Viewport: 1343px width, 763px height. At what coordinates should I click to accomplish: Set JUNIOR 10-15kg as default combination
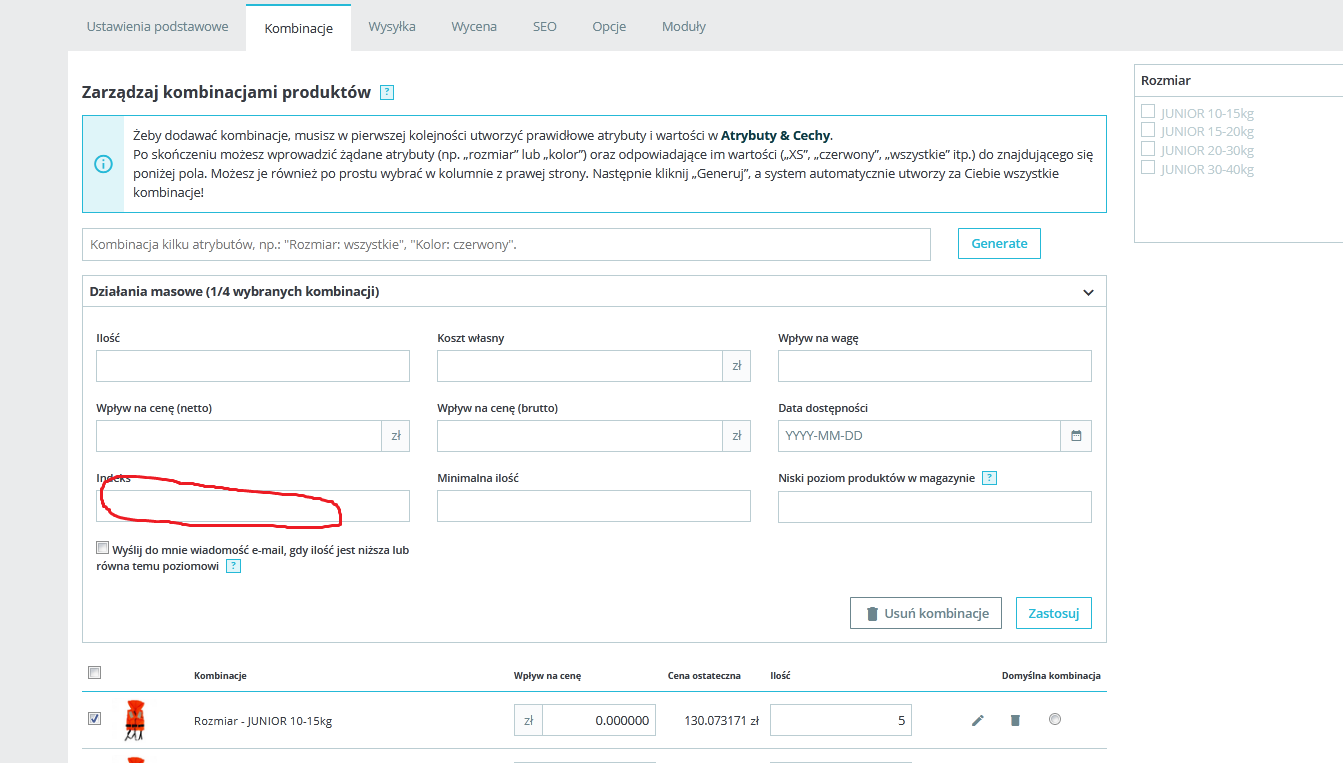(x=1055, y=718)
